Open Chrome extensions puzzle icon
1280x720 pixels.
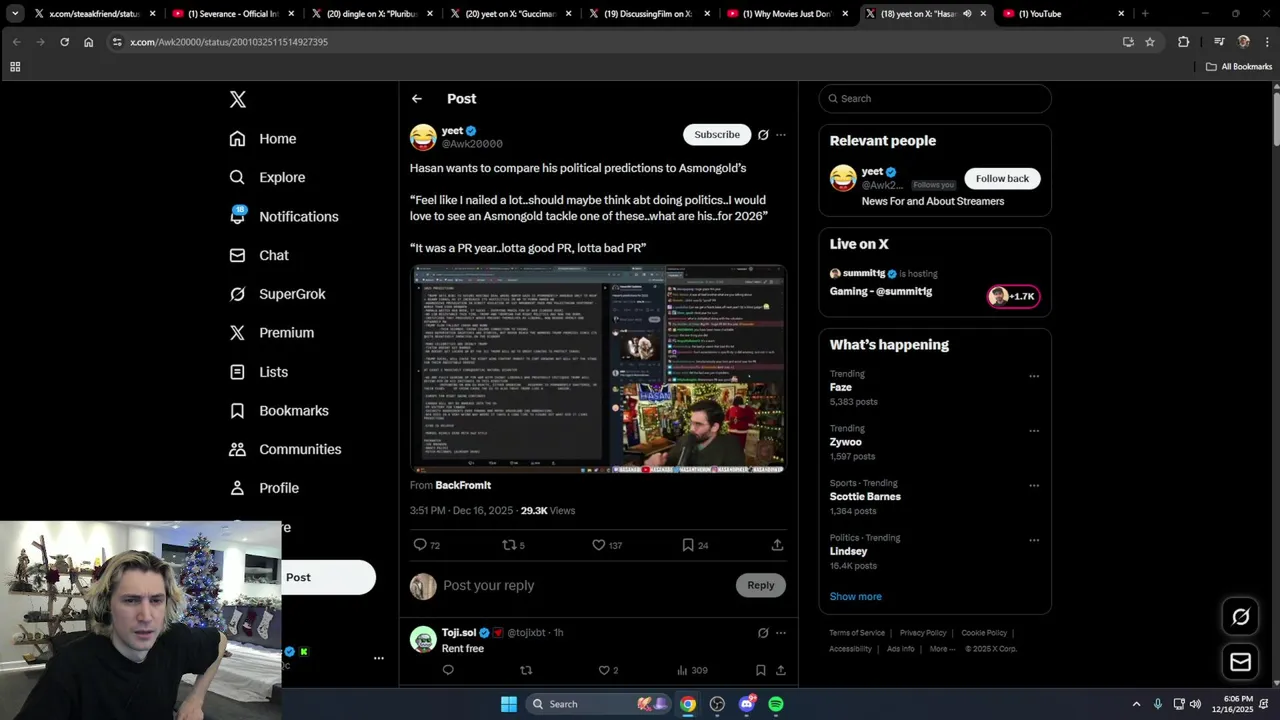tap(1184, 42)
